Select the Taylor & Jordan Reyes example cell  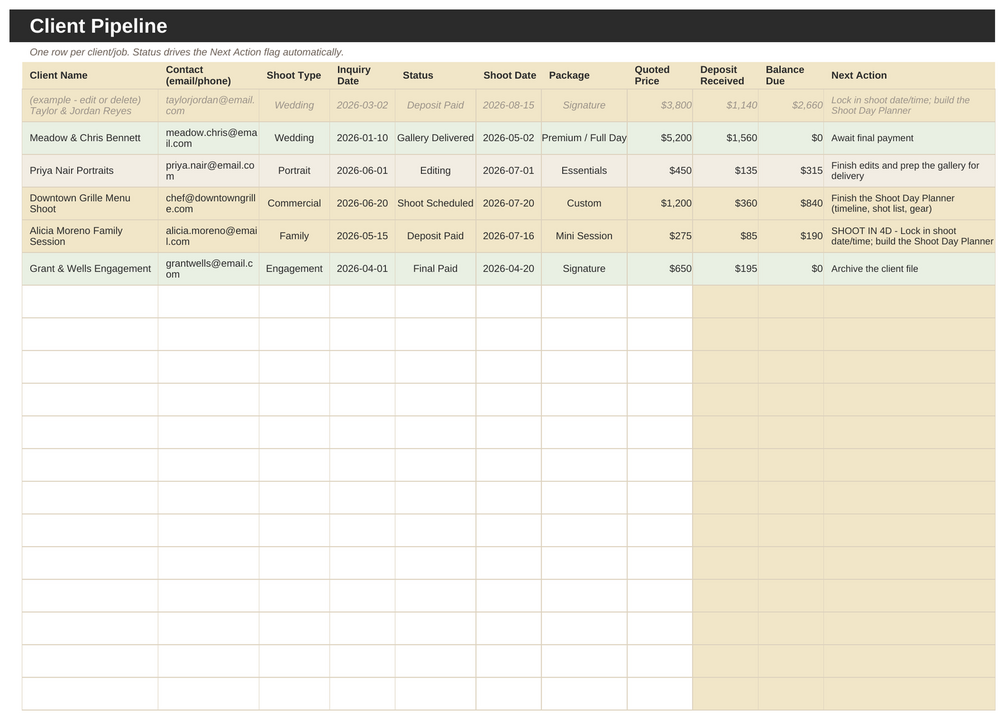coord(90,105)
